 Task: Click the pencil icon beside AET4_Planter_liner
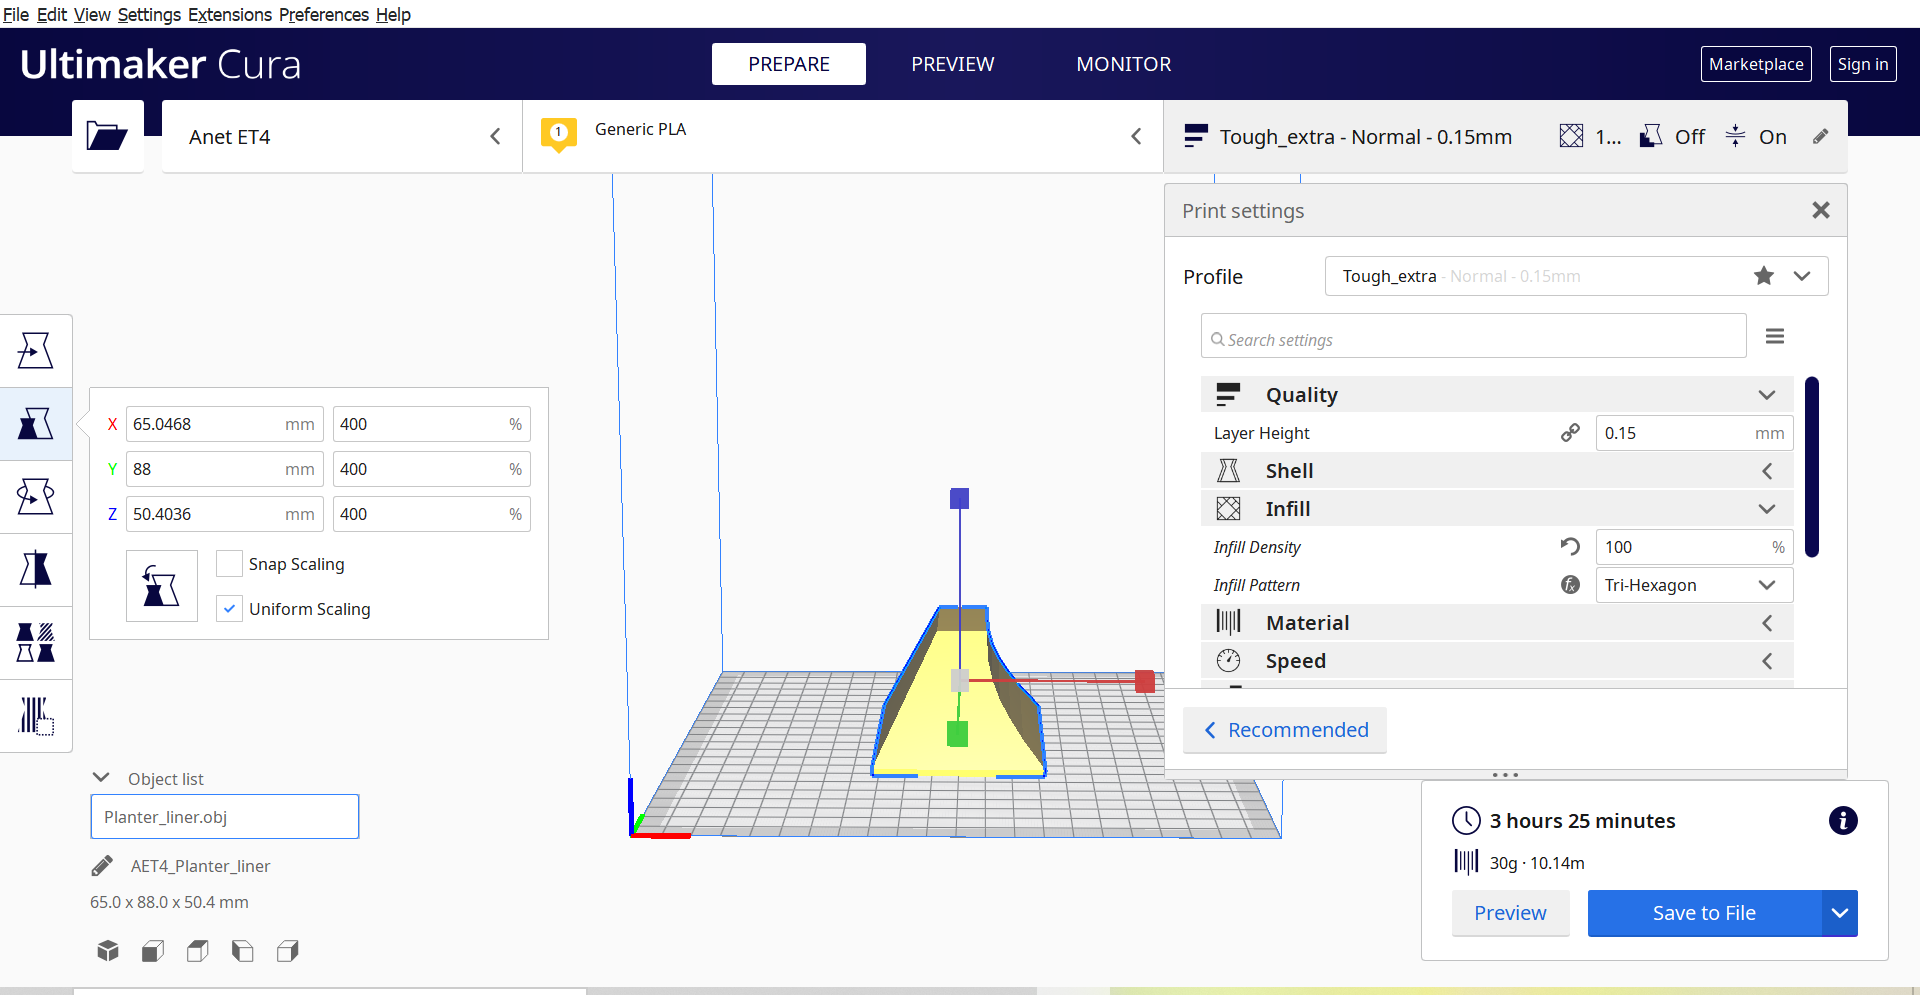[102, 865]
